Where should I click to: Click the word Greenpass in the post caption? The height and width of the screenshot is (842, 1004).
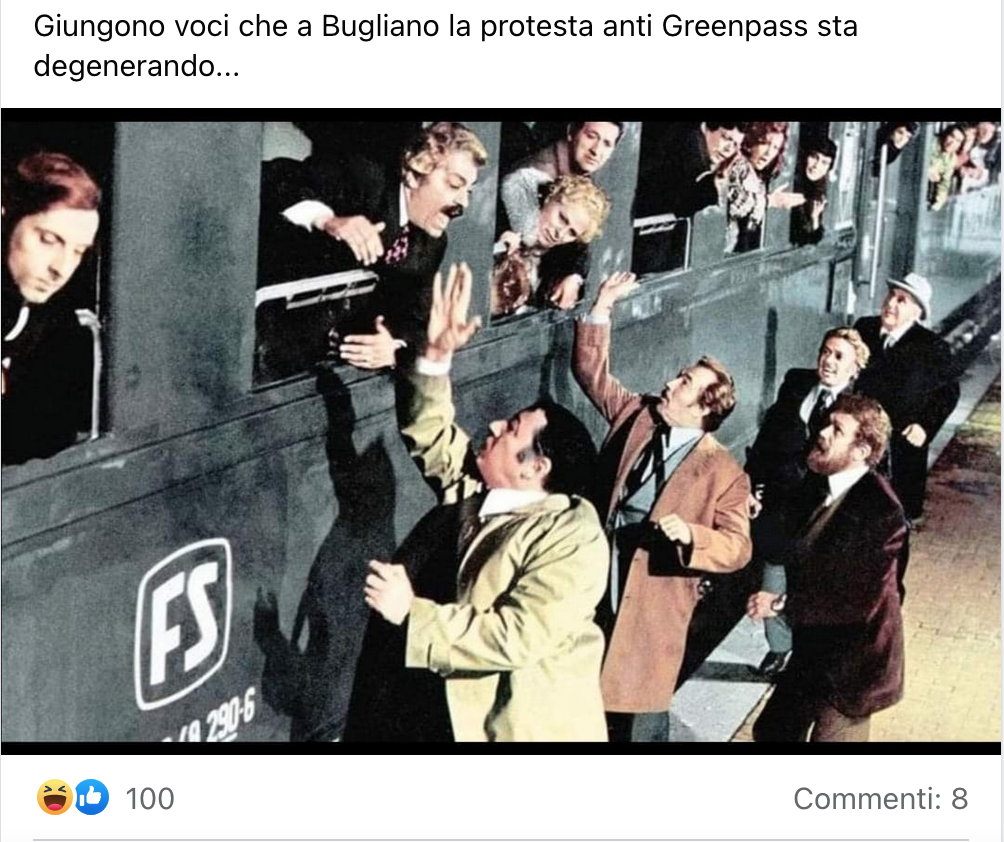click(734, 26)
